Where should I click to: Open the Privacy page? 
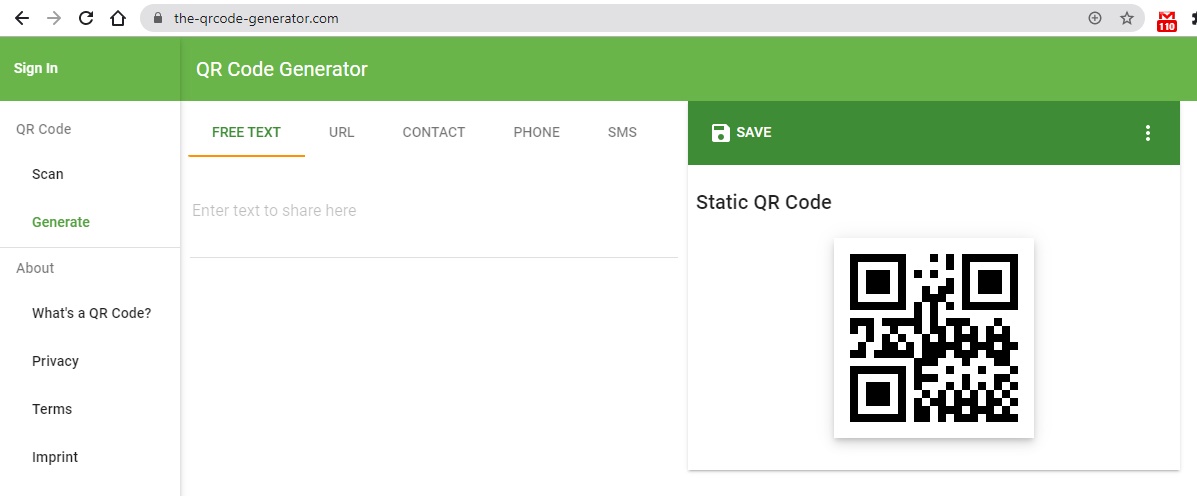click(55, 361)
